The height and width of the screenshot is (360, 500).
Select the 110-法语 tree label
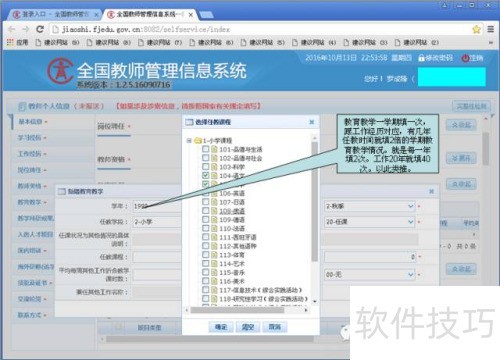tap(232, 228)
